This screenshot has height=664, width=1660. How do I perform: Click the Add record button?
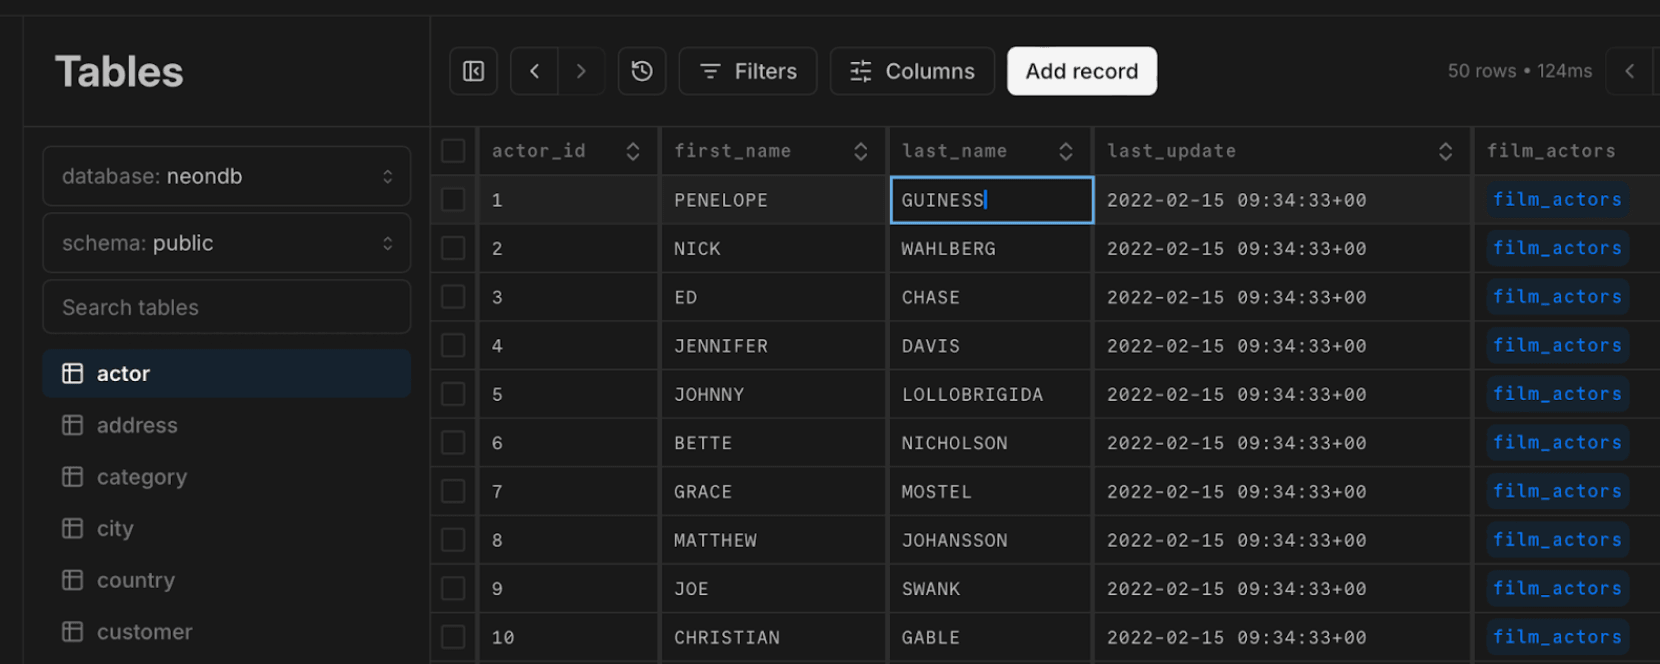click(x=1081, y=71)
